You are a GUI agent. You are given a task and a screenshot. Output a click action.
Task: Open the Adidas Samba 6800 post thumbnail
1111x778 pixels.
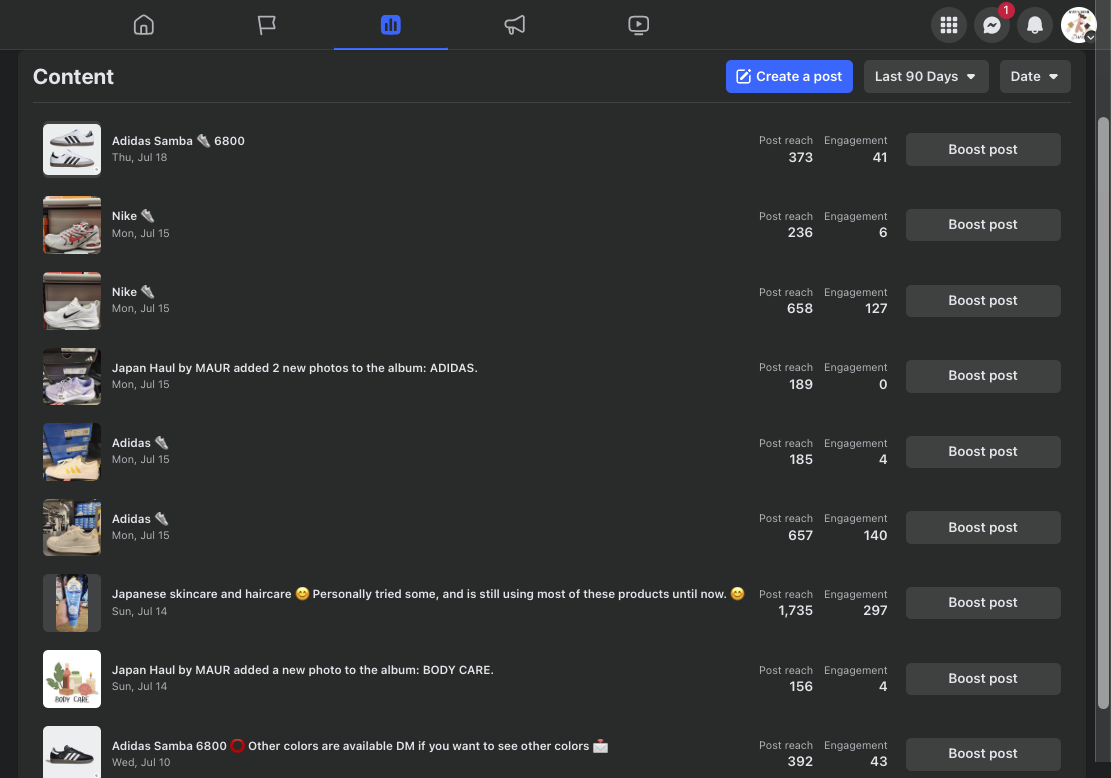72,150
